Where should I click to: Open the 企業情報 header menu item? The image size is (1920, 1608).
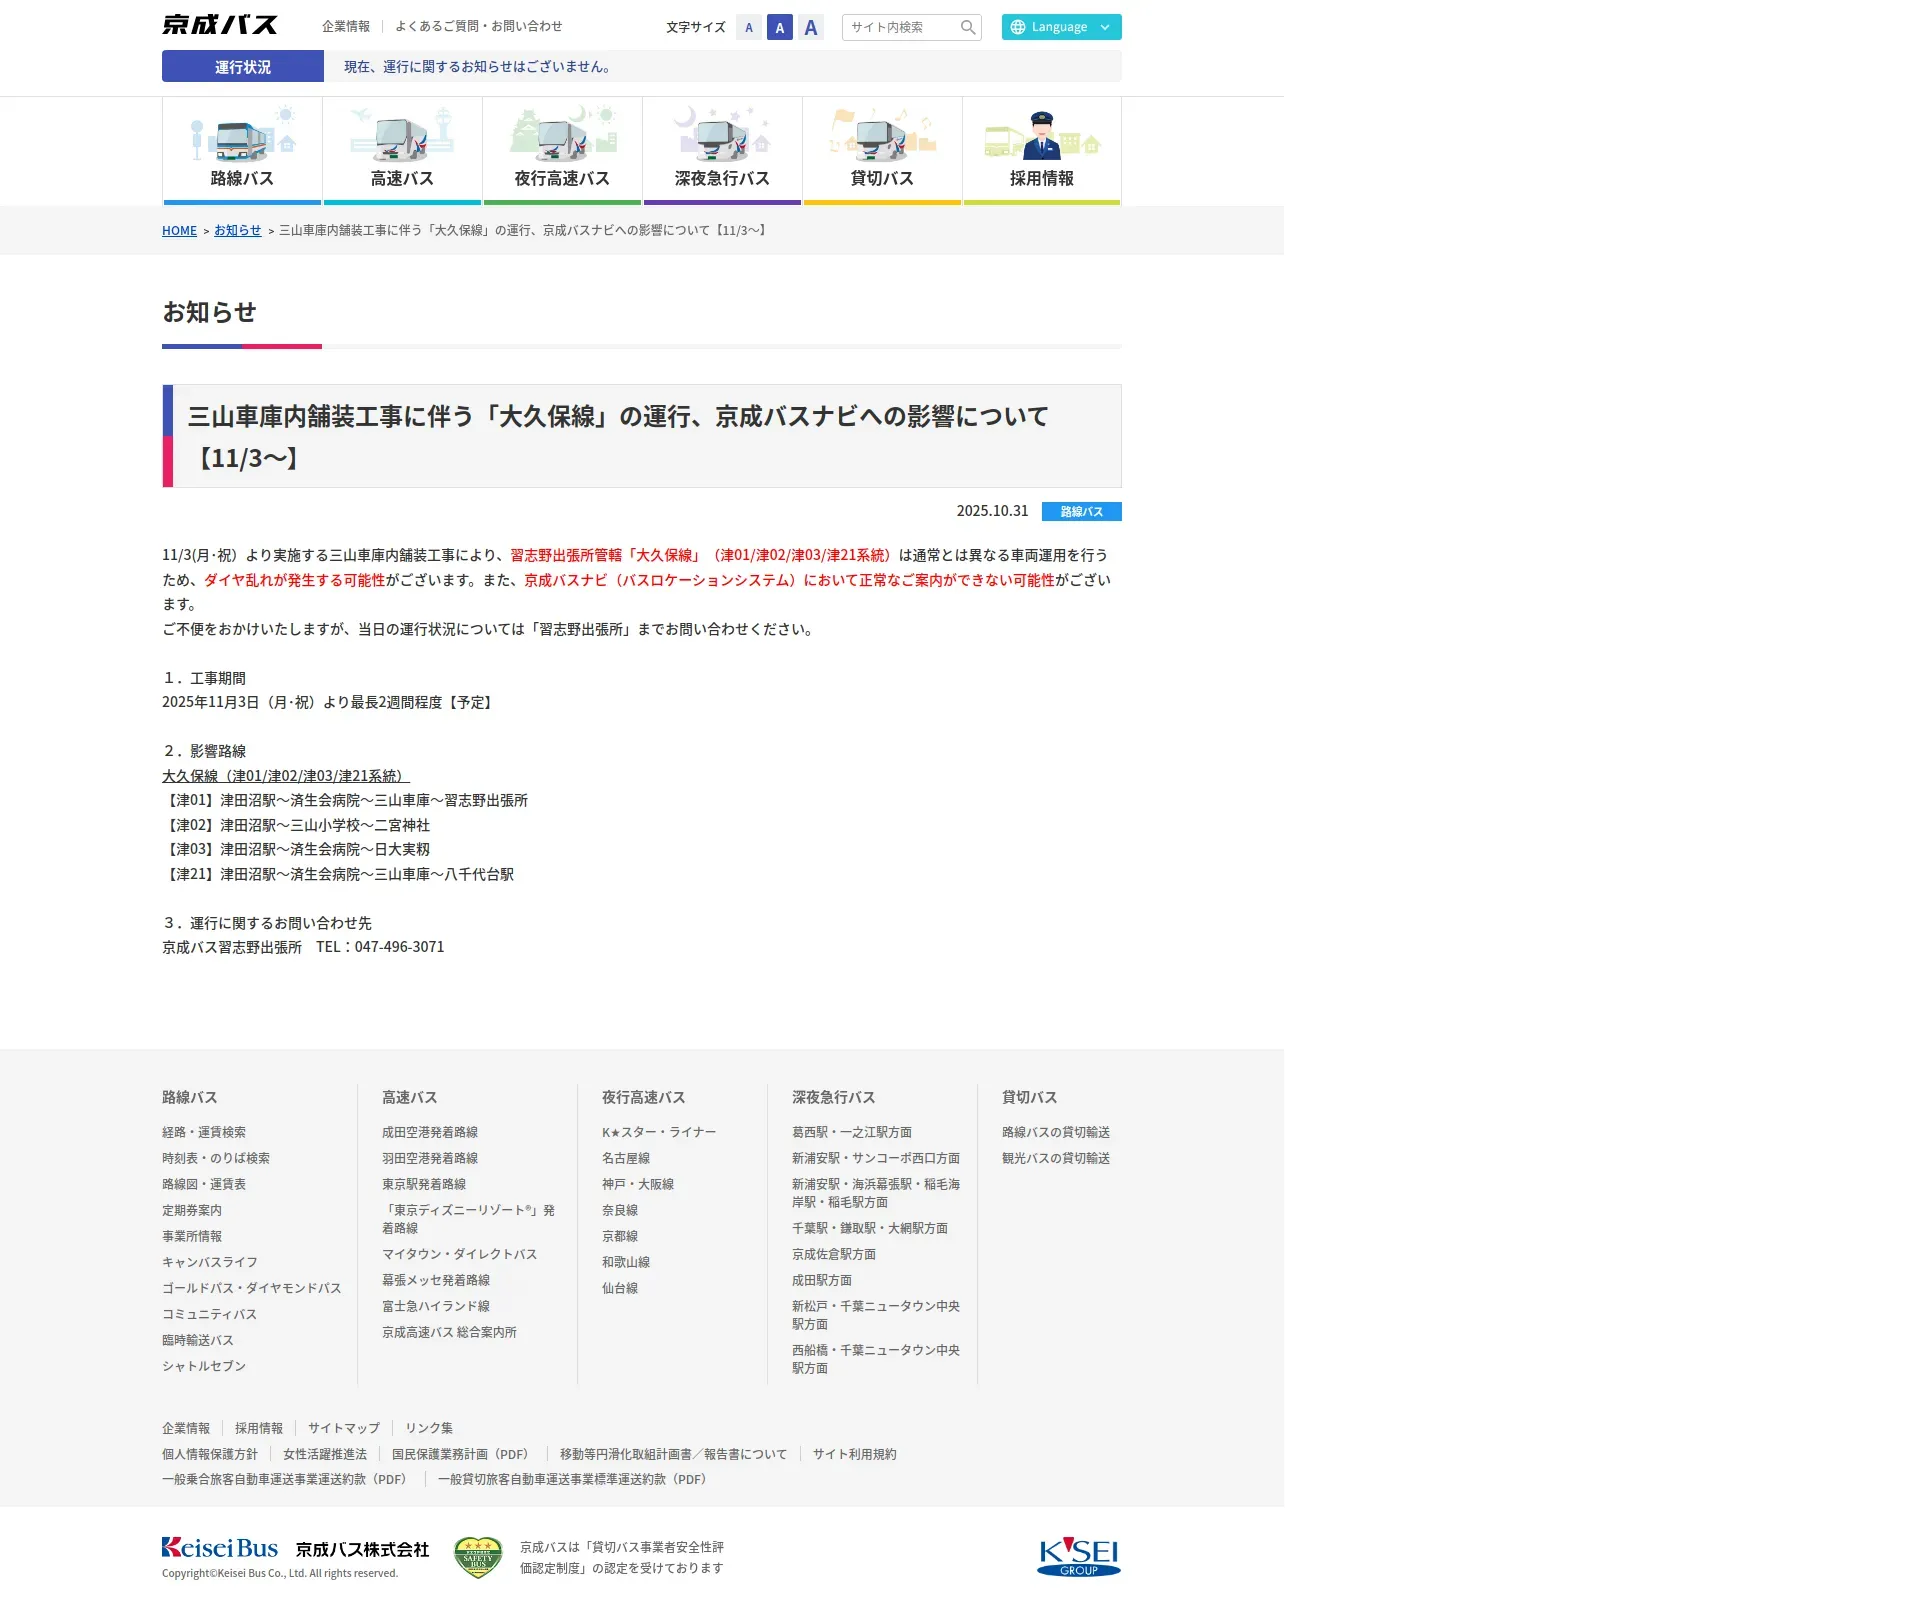point(346,26)
